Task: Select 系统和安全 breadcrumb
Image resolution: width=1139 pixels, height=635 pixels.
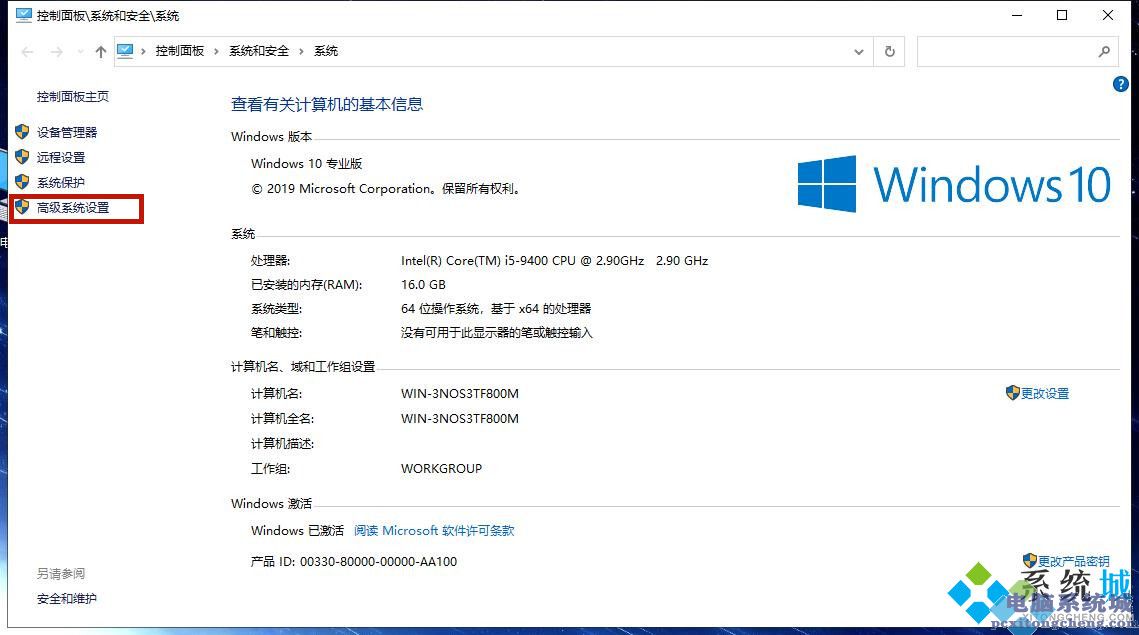Action: pyautogui.click(x=259, y=51)
